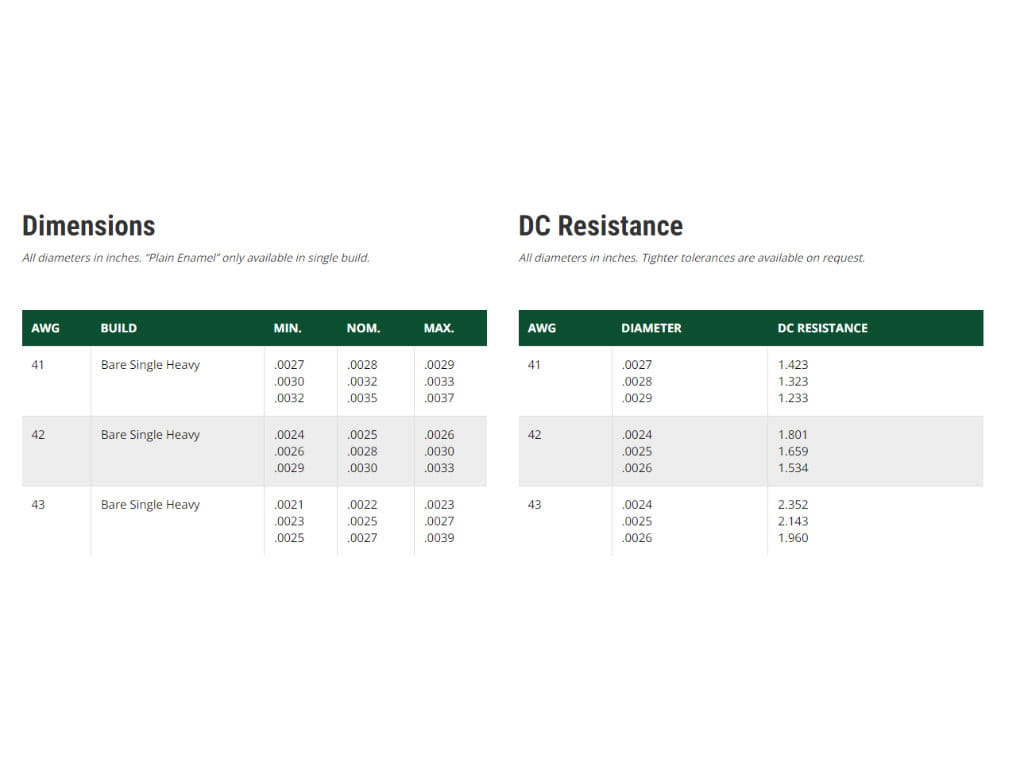Select the 1.659 resistance value
Image resolution: width=1024 pixels, height=768 pixels.
793,451
